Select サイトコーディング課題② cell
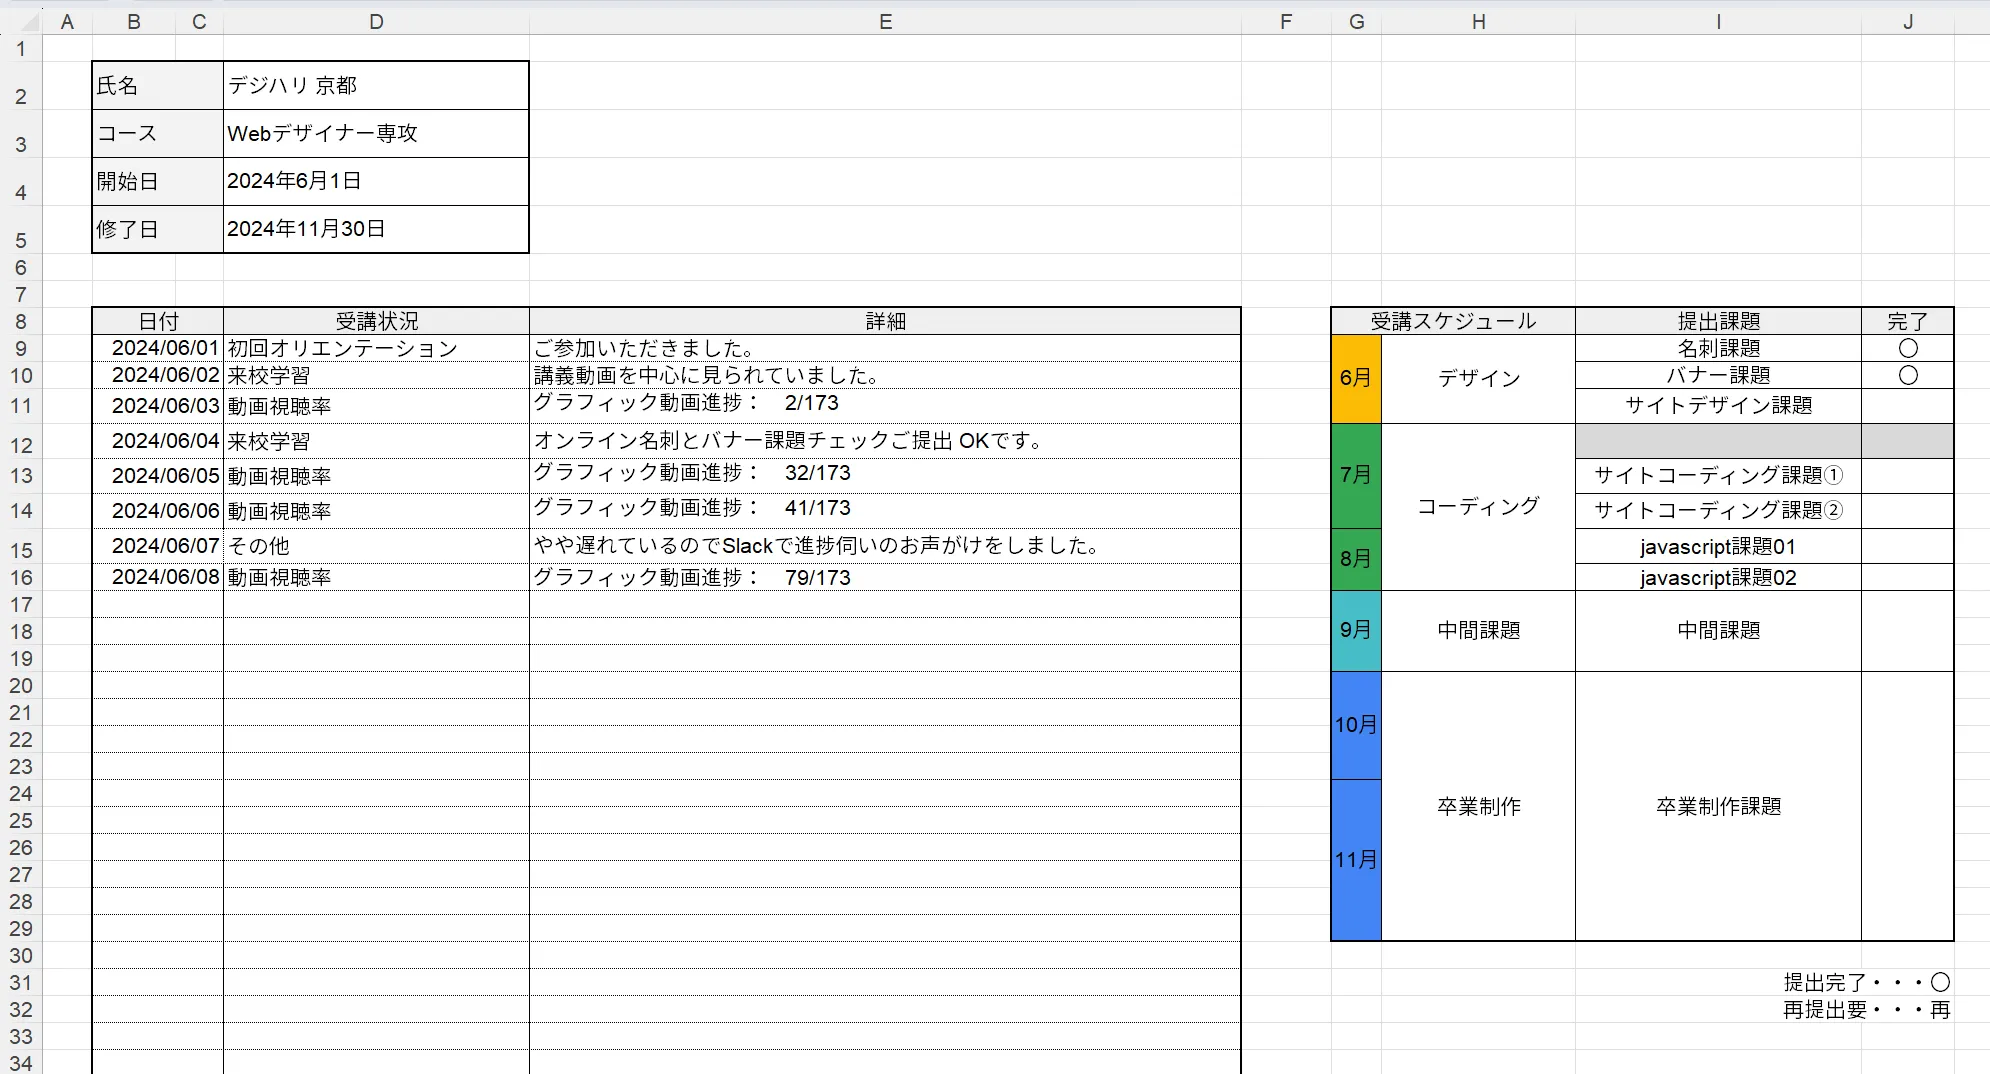The width and height of the screenshot is (1990, 1074). 1718,510
